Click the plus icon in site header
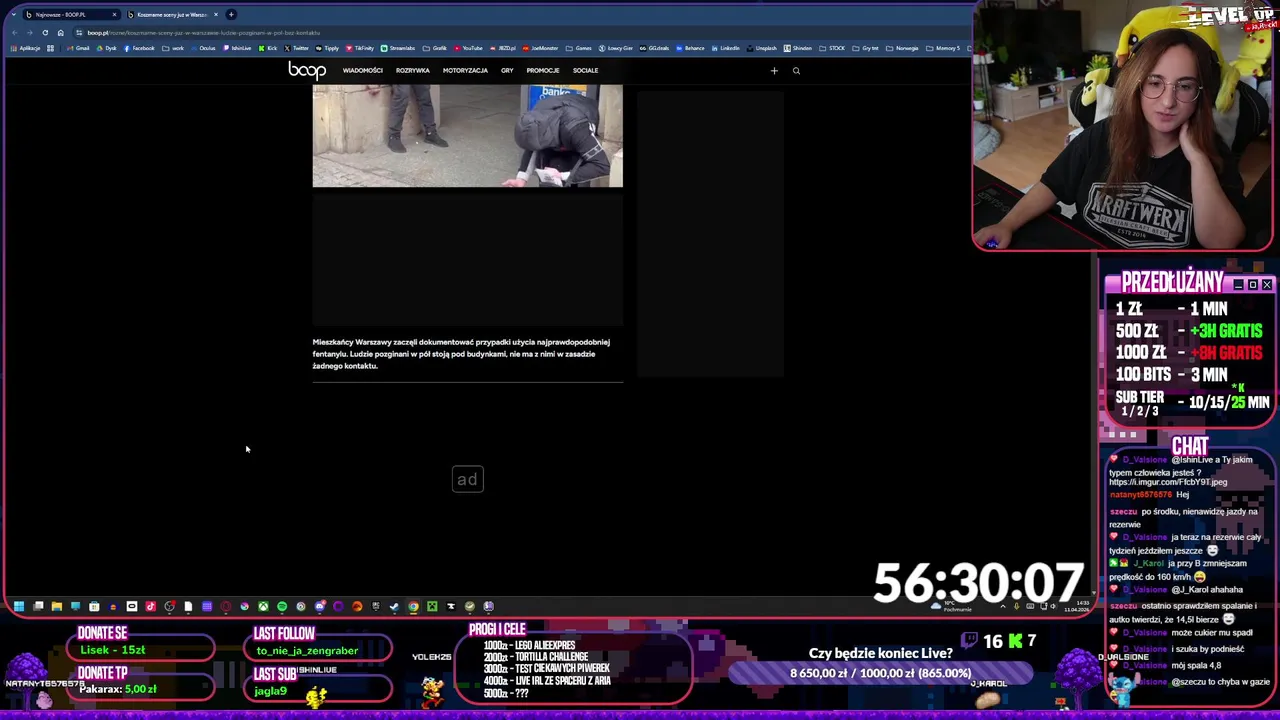 (x=774, y=70)
